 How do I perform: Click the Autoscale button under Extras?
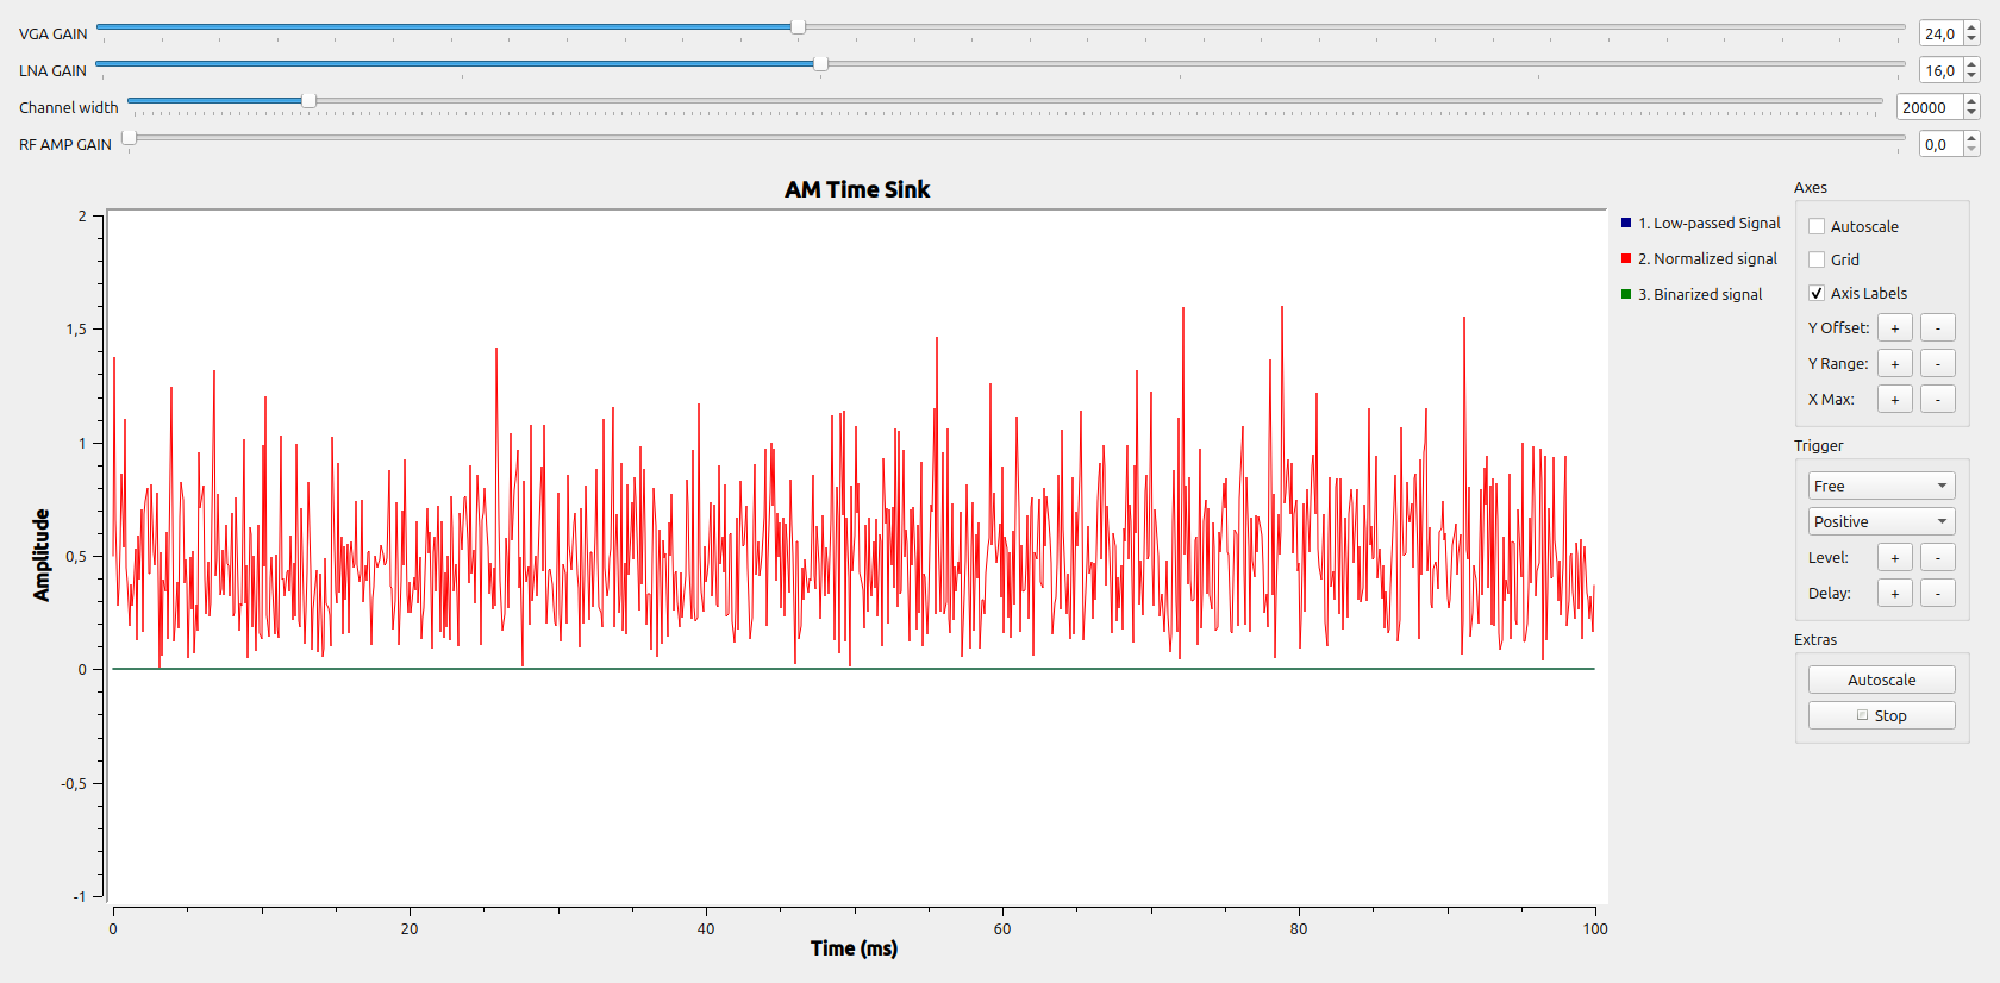click(1881, 679)
